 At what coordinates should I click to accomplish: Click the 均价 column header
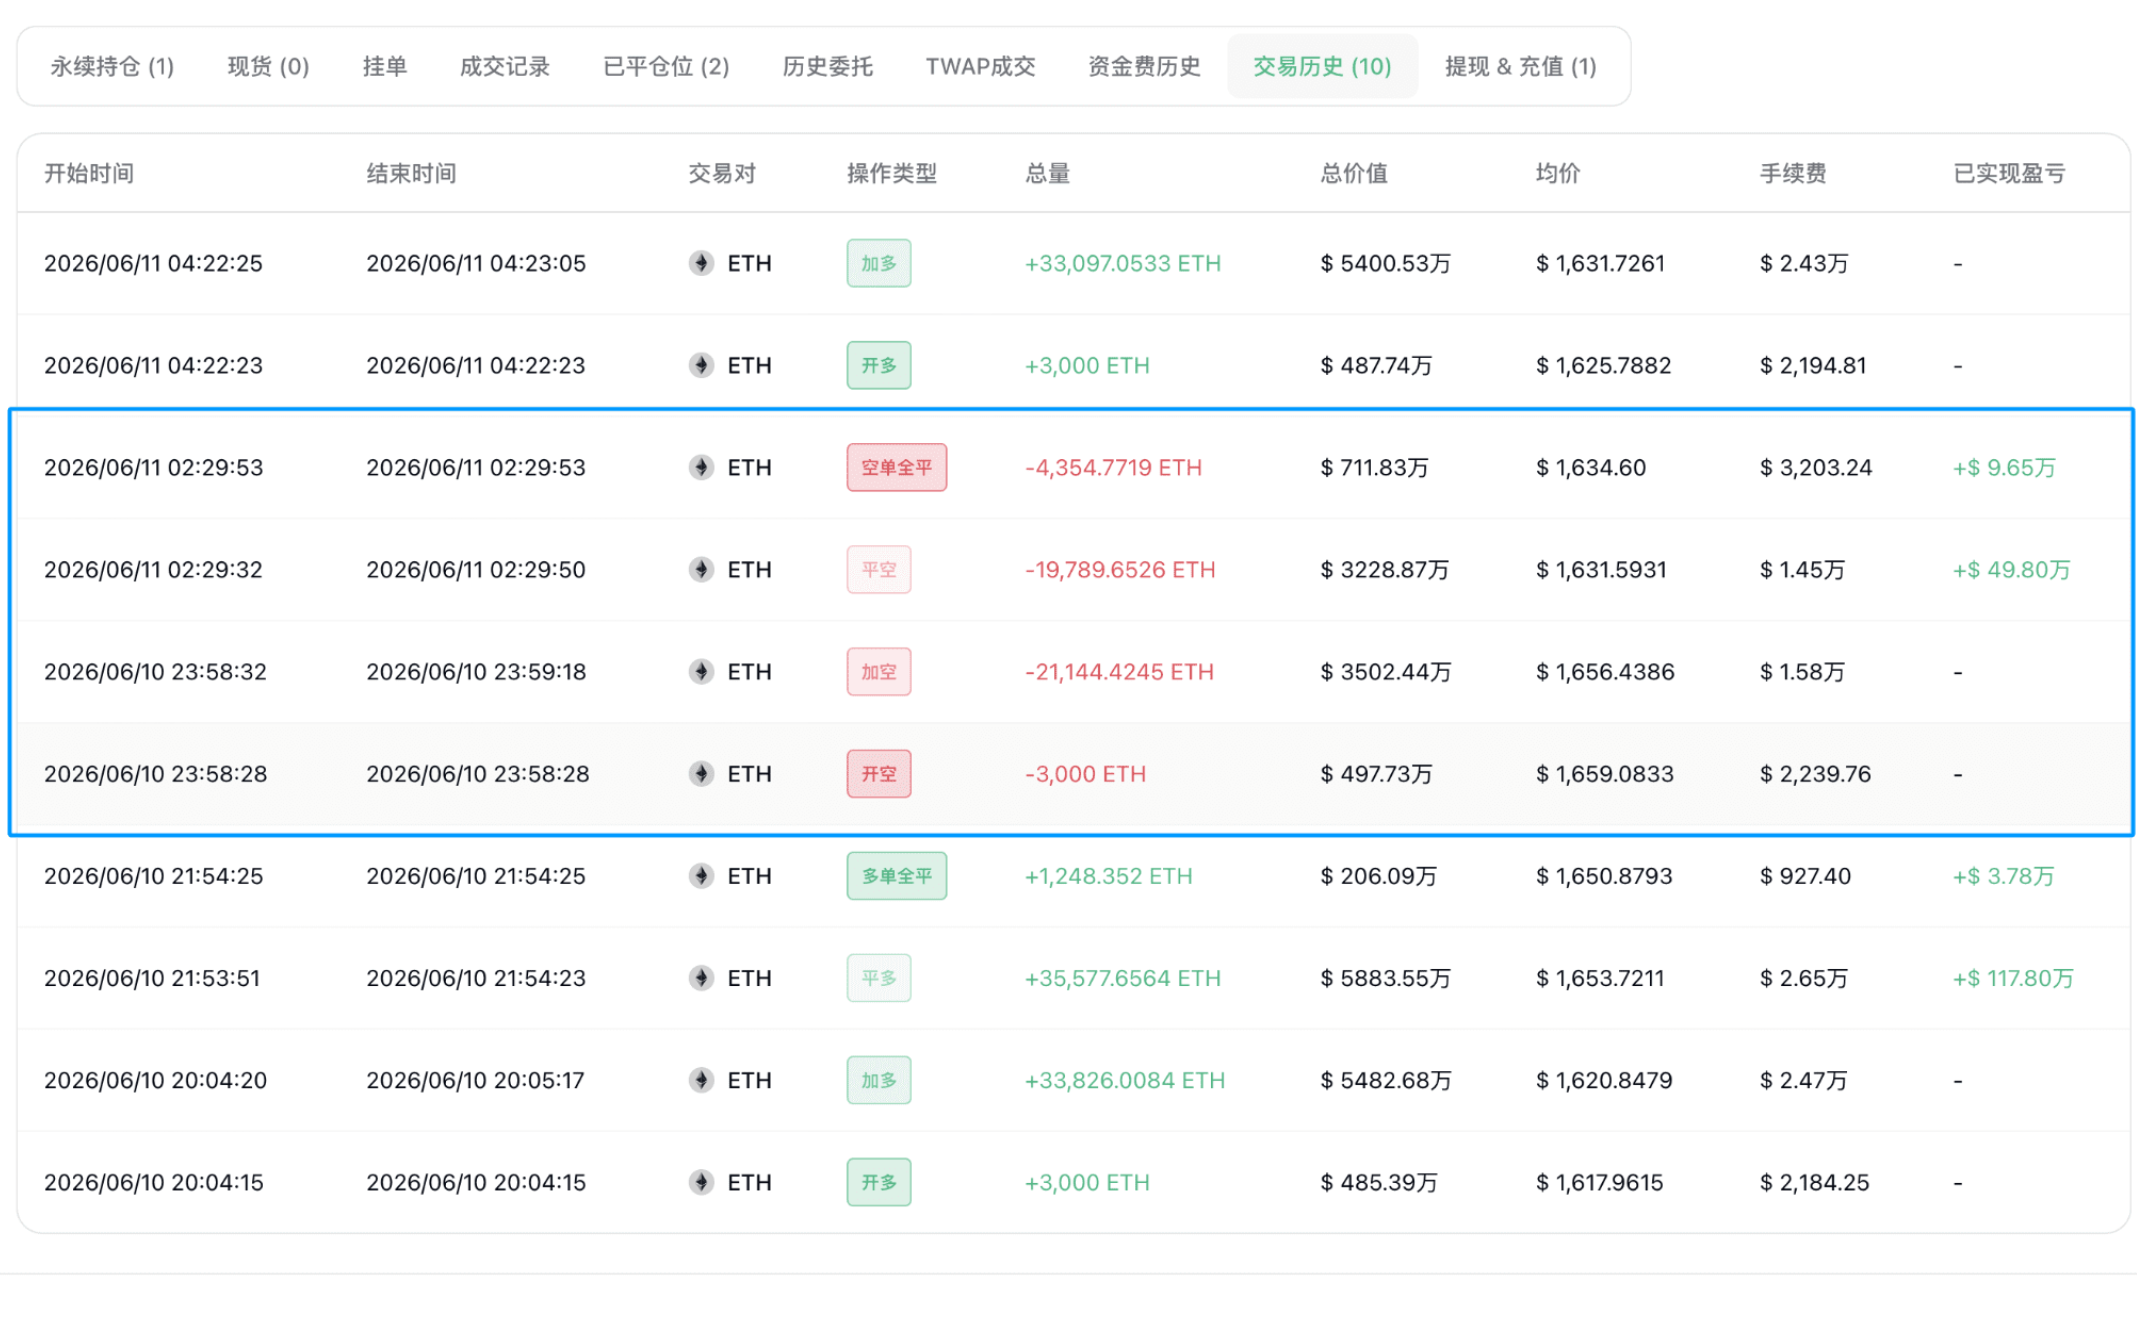click(1558, 173)
